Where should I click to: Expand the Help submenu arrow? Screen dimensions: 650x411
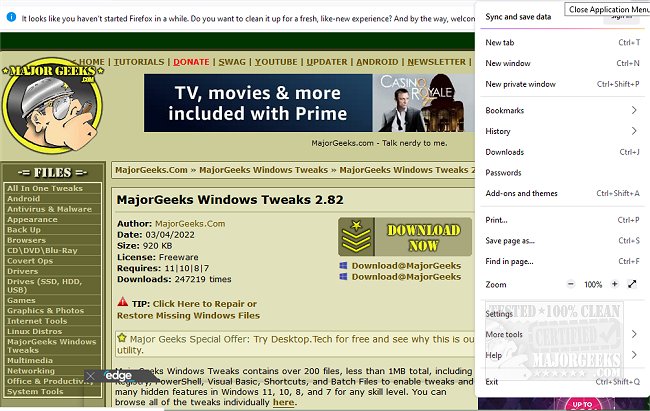point(634,355)
